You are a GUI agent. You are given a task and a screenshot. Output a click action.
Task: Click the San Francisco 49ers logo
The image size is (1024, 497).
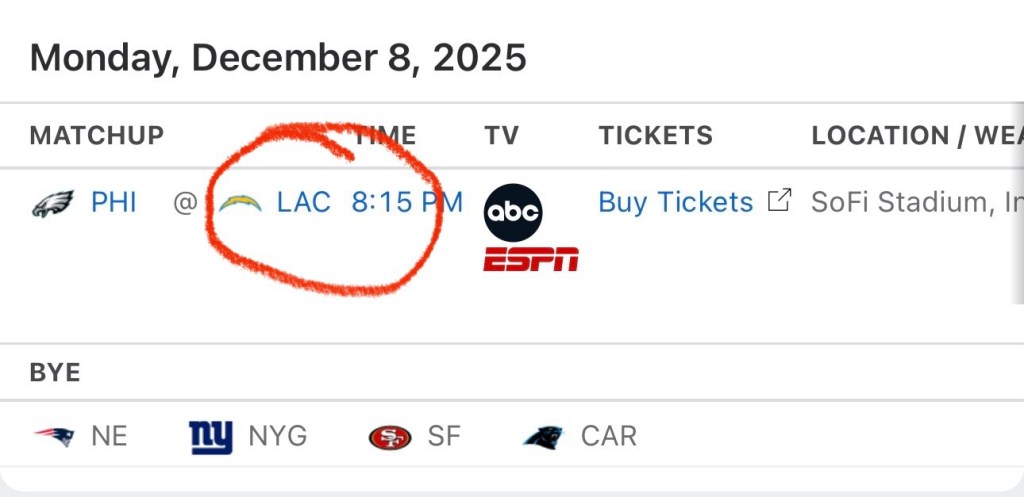[x=389, y=437]
